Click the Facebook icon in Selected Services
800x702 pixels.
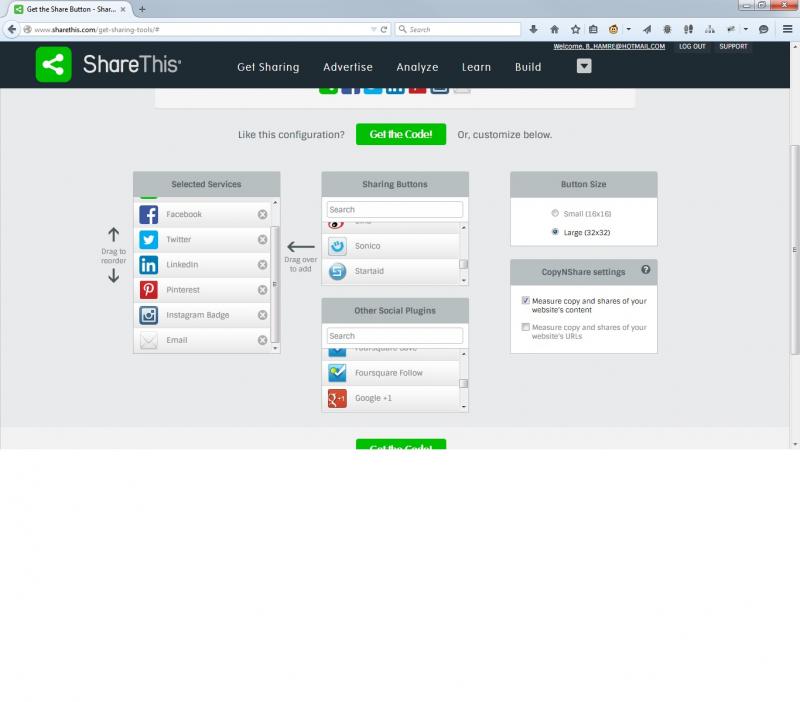pos(148,214)
